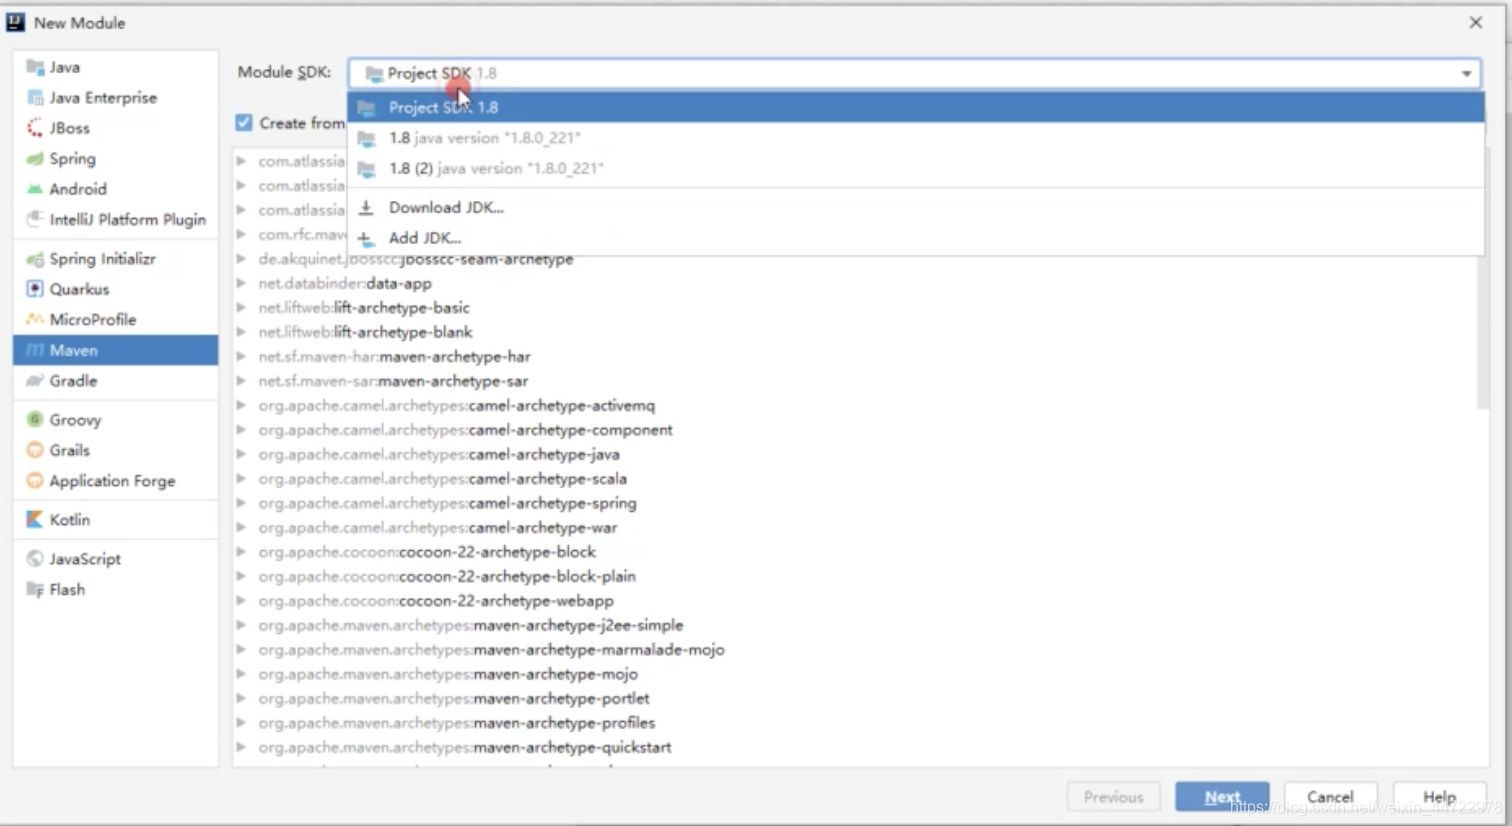Choose 1.8 java version "1.8.0_221" option
1512x826 pixels.
tap(915, 138)
